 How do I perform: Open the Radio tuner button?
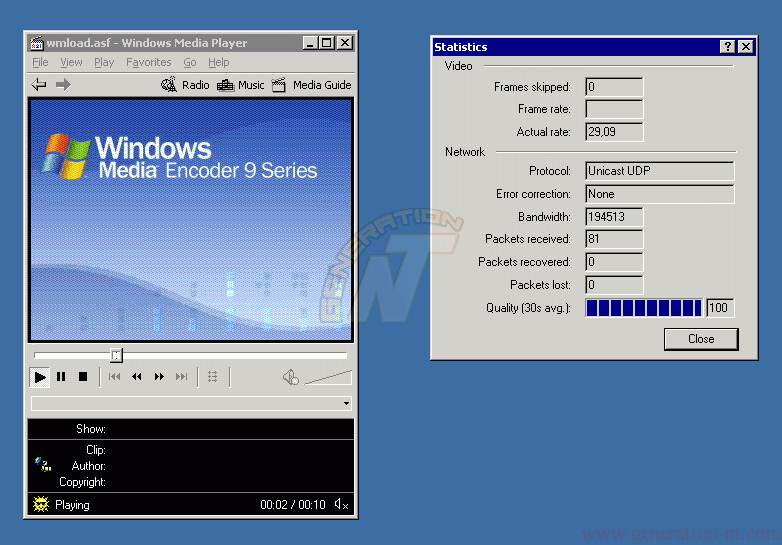click(x=185, y=85)
